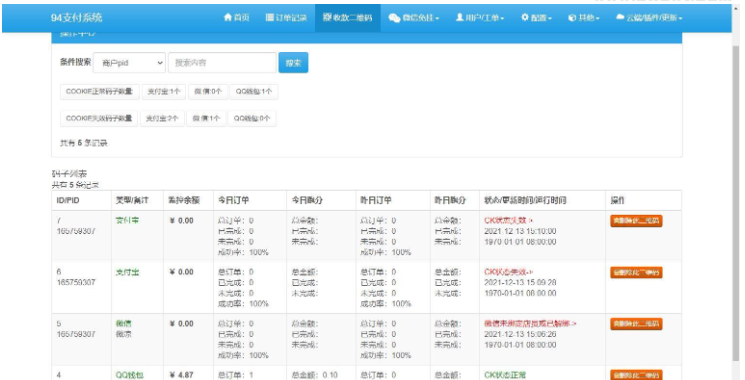Click the blue 搜索 search button
745x380 pixels.
point(293,63)
